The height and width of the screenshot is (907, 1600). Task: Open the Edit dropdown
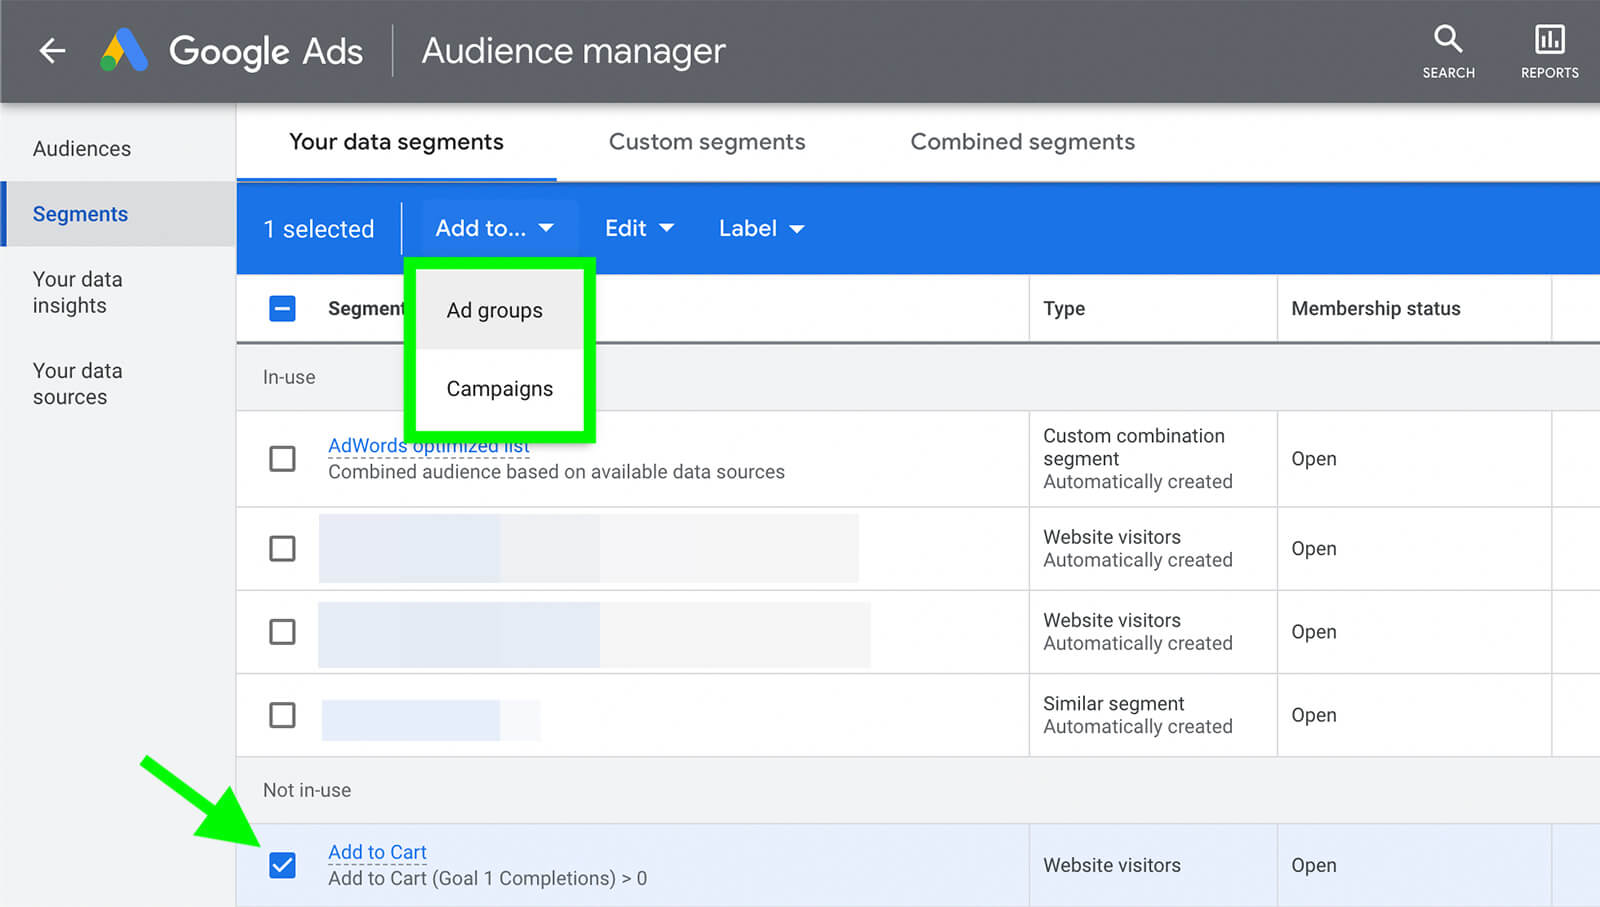coord(639,228)
